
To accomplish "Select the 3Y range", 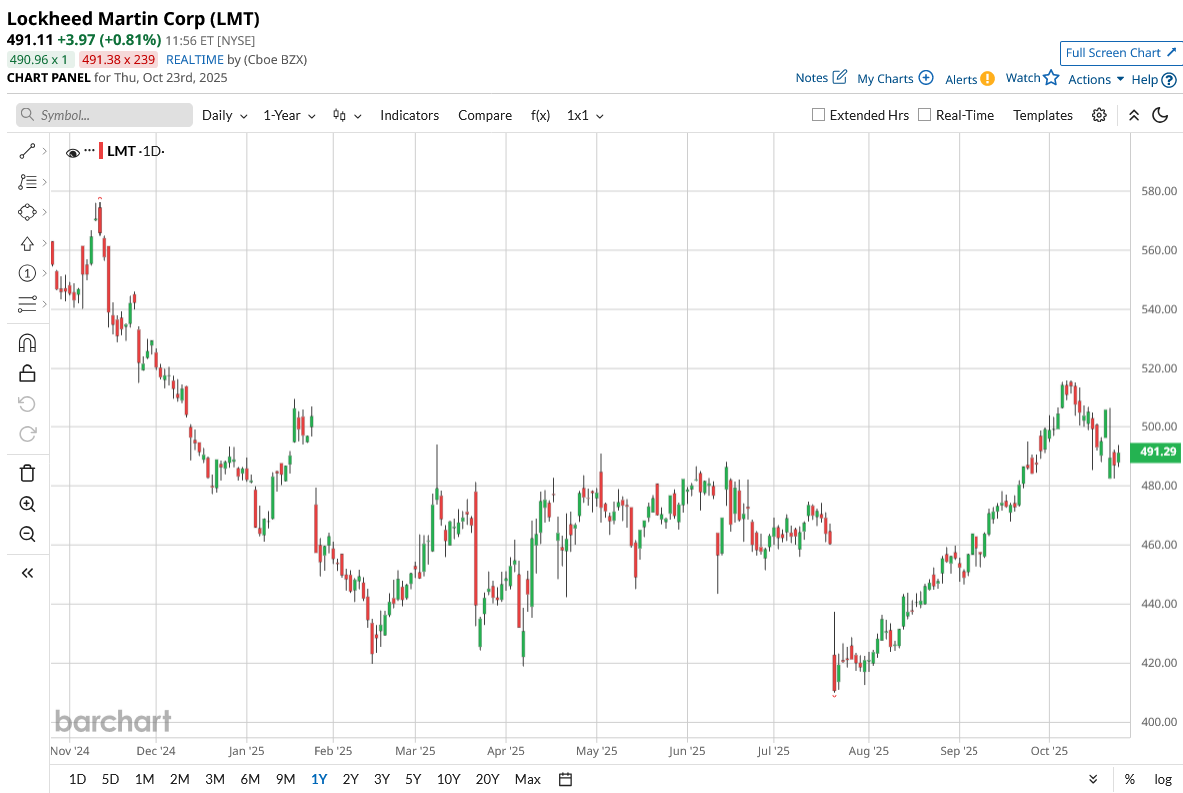I will point(382,779).
